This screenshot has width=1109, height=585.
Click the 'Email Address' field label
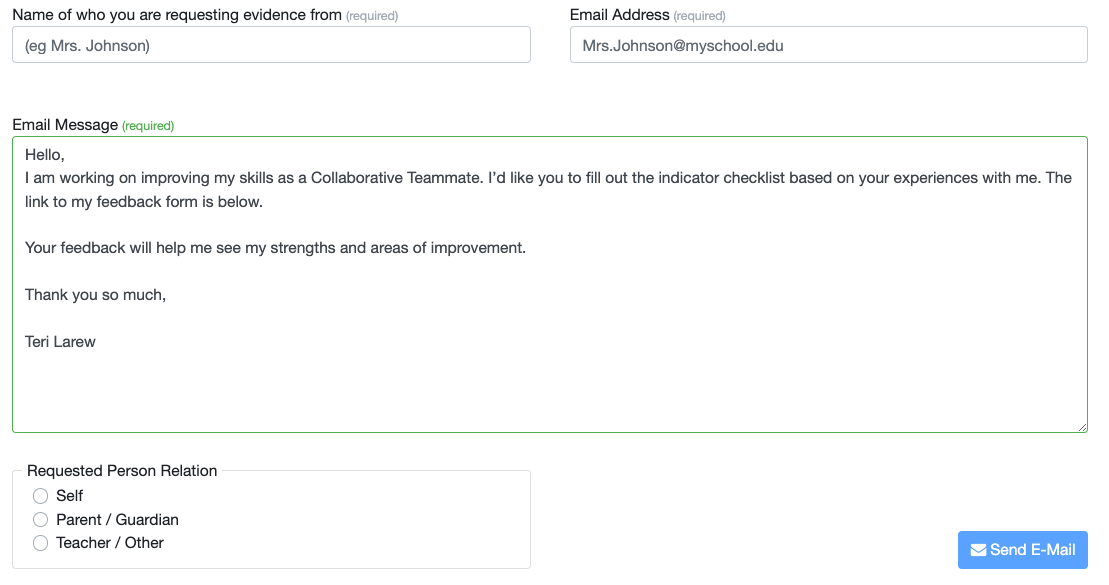point(620,15)
